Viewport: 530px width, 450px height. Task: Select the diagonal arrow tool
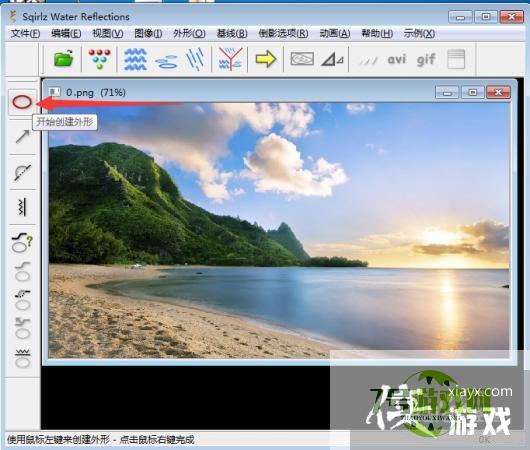(22, 137)
